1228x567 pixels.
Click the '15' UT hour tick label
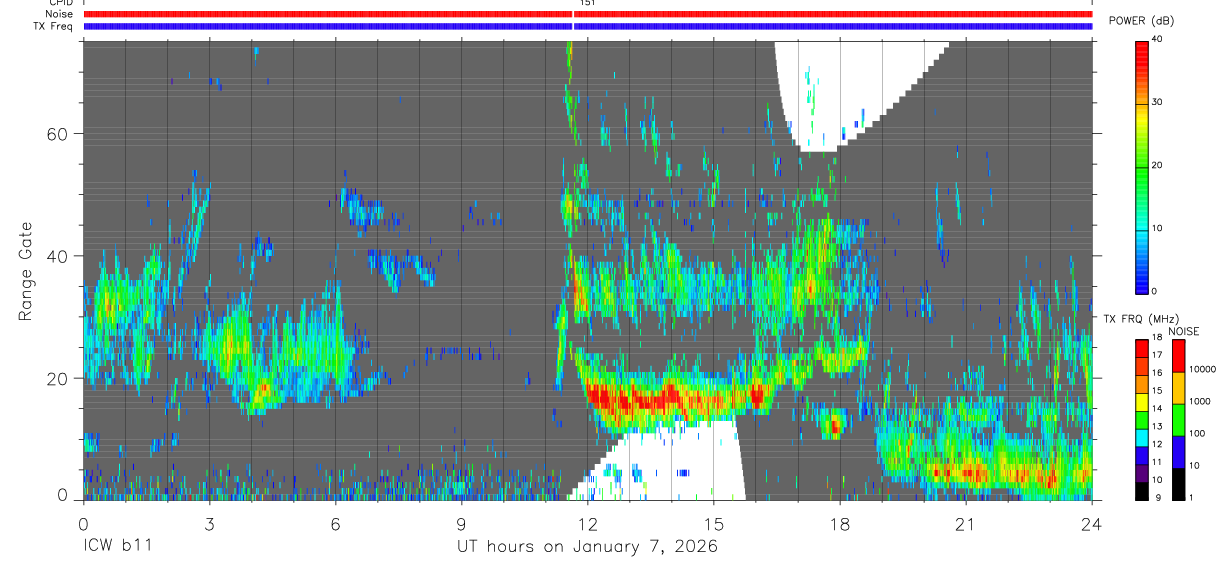click(x=714, y=523)
